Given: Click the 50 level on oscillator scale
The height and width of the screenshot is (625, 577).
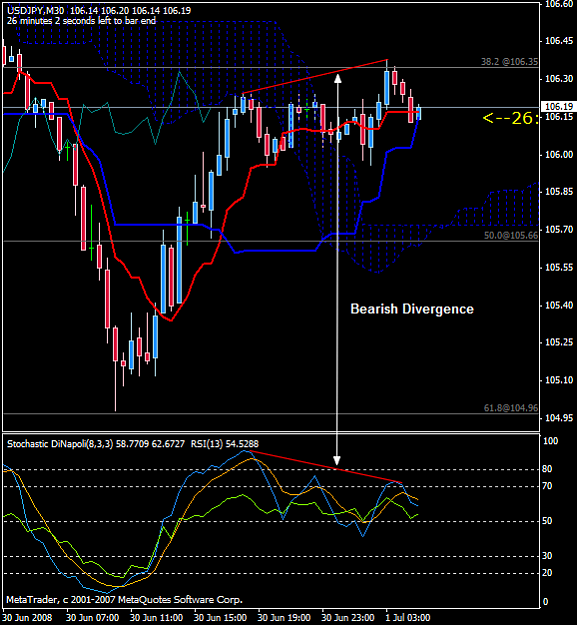Looking at the screenshot, I should point(548,521).
